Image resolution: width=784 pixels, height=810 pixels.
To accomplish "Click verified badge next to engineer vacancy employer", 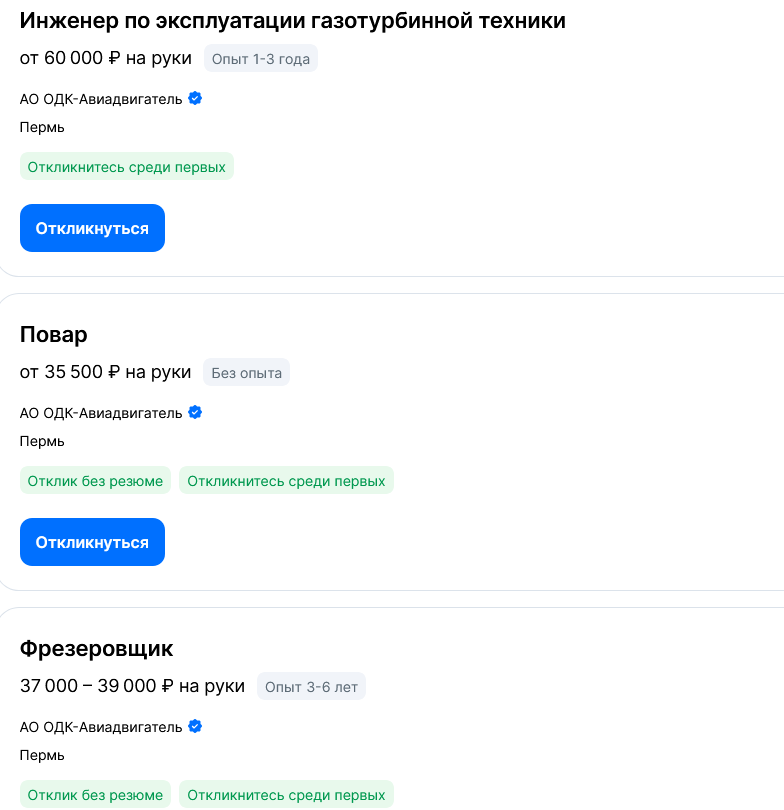I will [x=195, y=98].
